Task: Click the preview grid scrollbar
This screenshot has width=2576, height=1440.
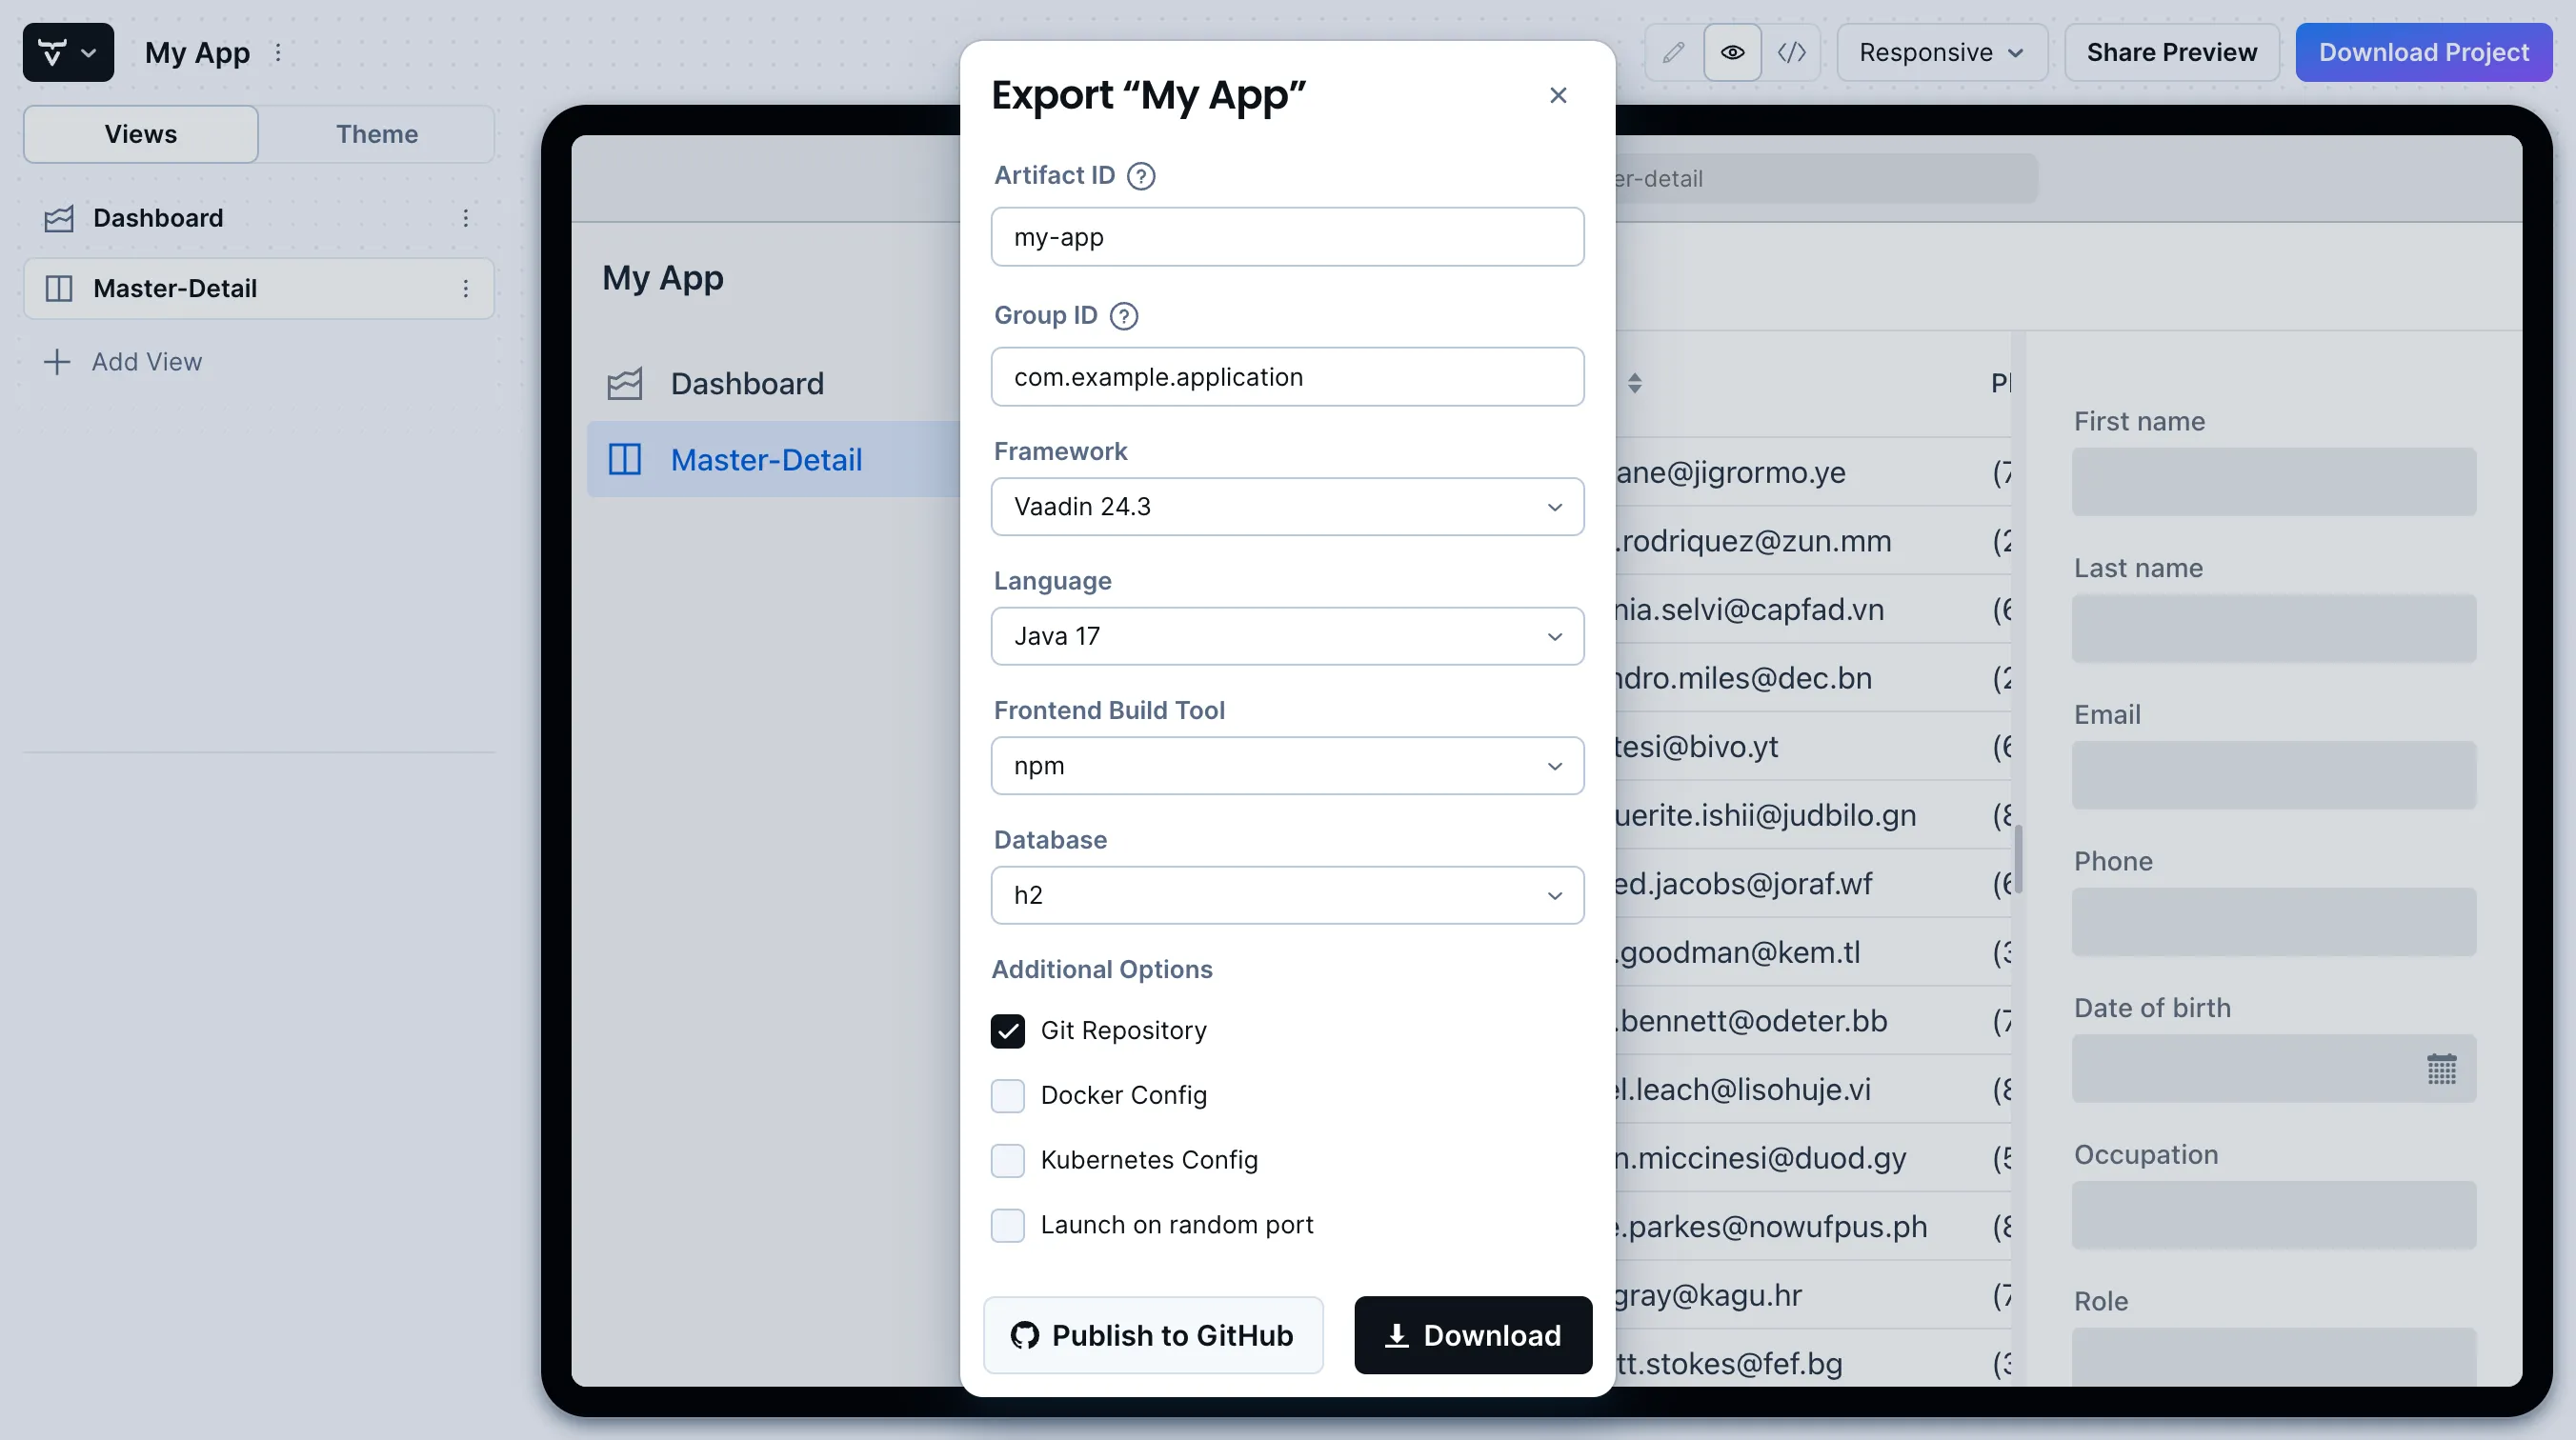Action: click(2018, 860)
